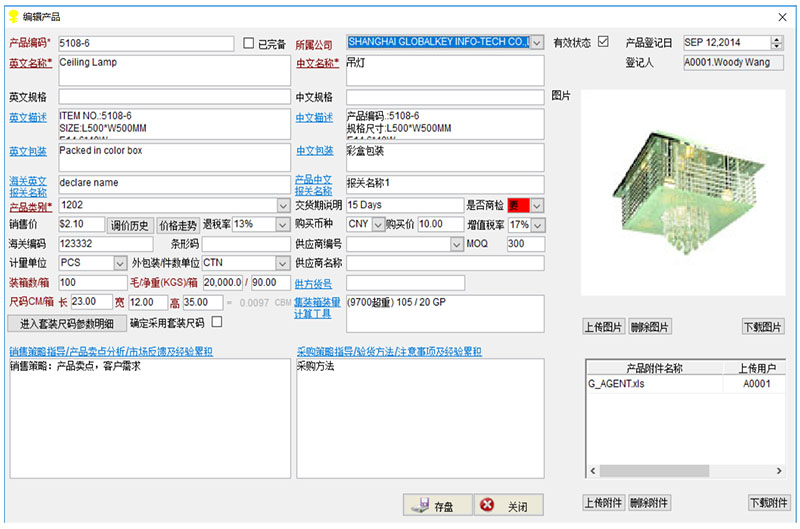
Task: Open the 购买币种 CNY currency dropdown
Action: [x=378, y=224]
